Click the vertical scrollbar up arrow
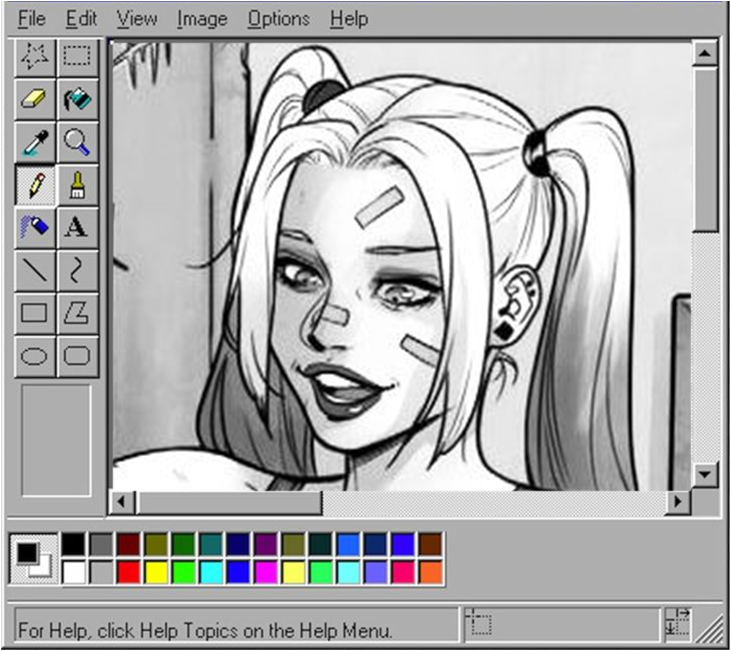Image resolution: width=731 pixels, height=651 pixels. click(705, 53)
